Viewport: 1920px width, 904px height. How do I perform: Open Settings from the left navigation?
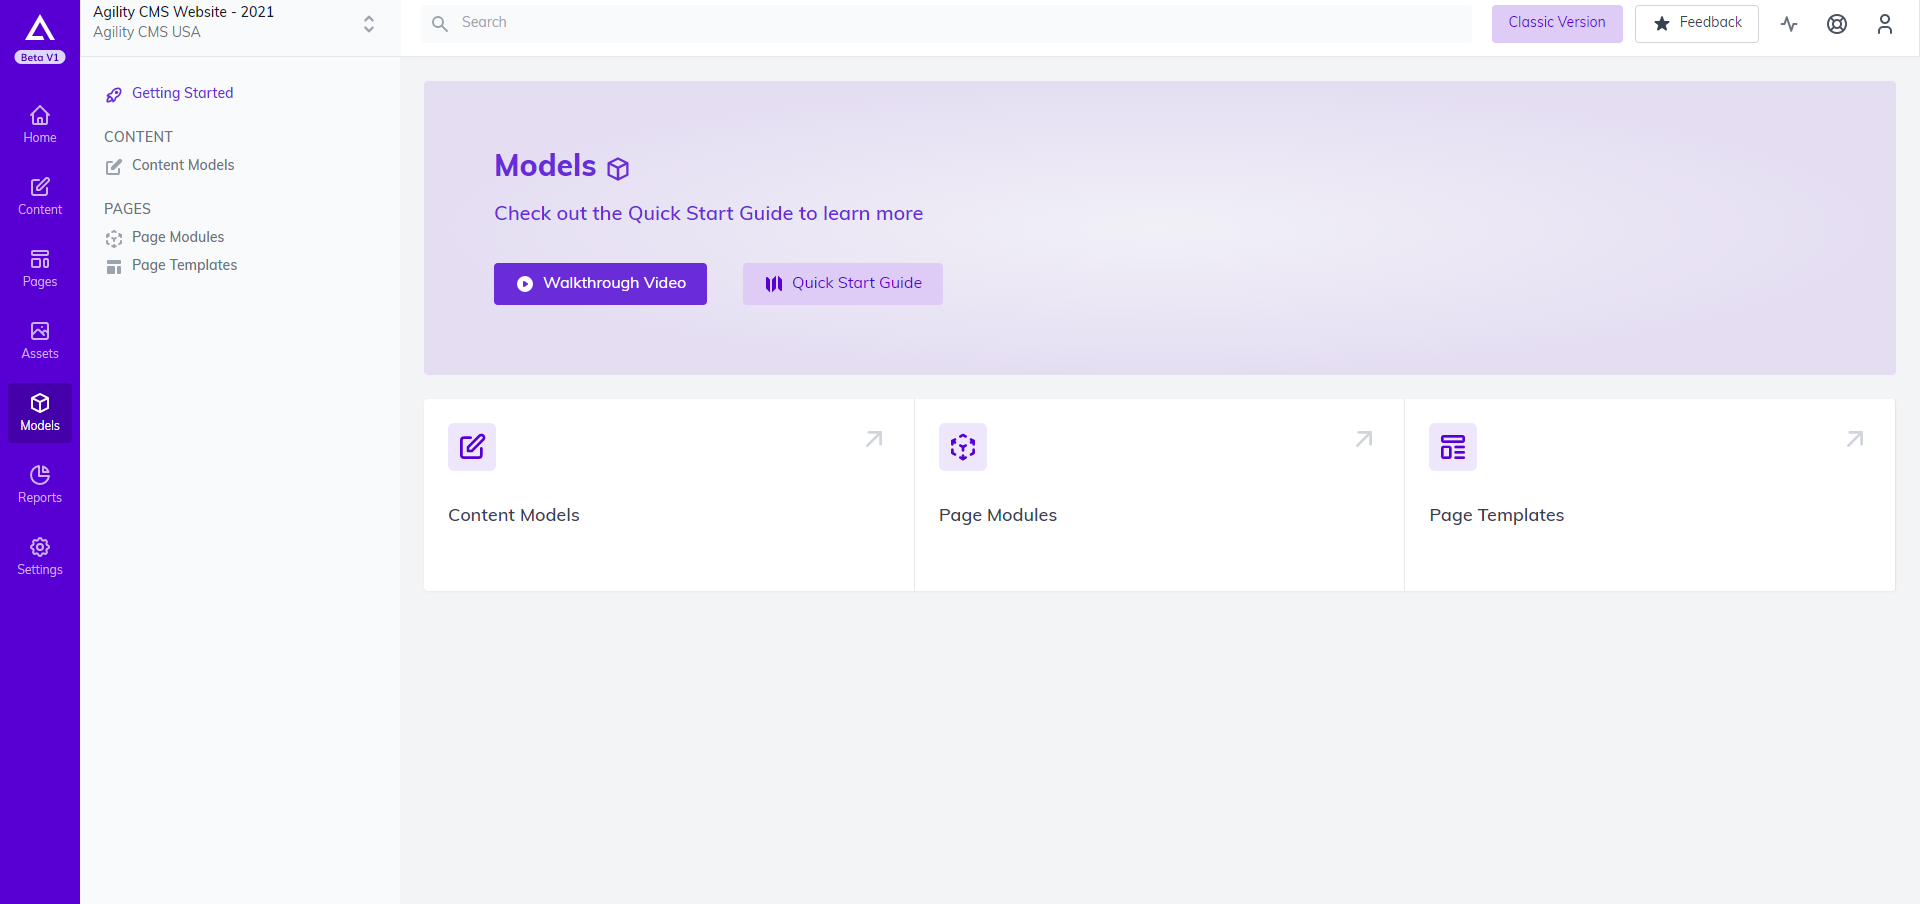pos(40,555)
